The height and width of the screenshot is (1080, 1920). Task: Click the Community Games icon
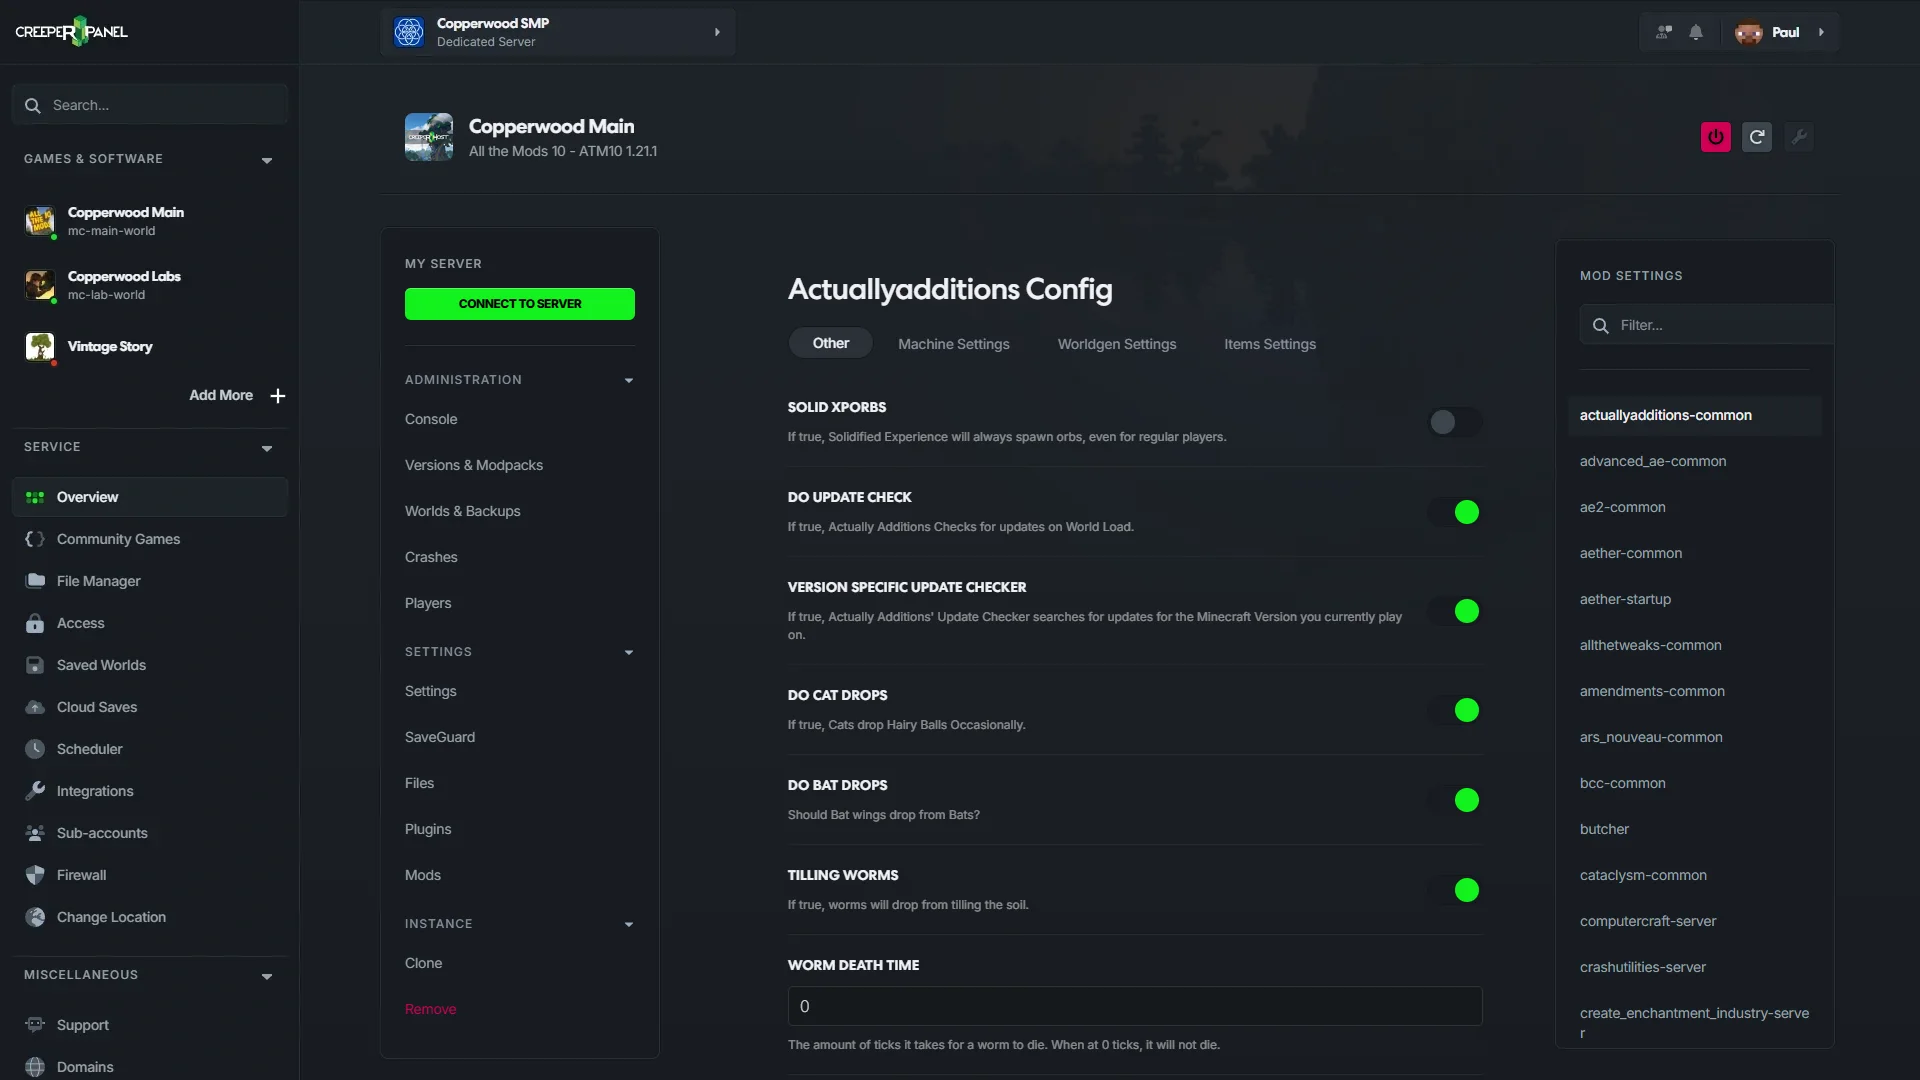(35, 539)
